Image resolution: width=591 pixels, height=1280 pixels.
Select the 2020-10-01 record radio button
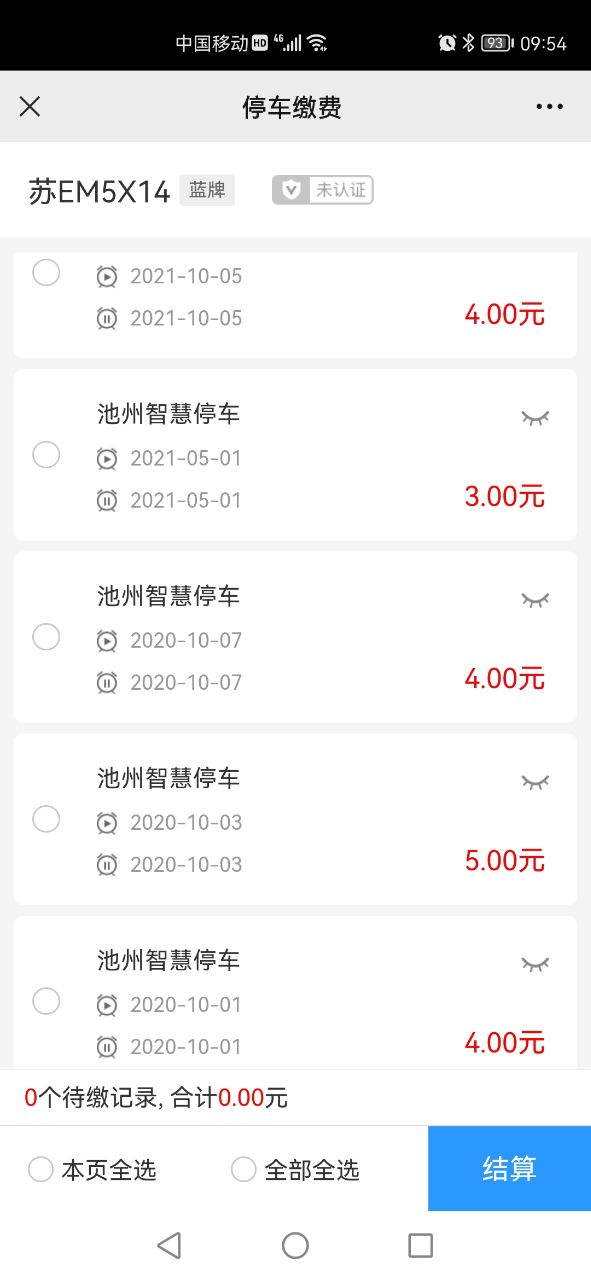pyautogui.click(x=46, y=1001)
